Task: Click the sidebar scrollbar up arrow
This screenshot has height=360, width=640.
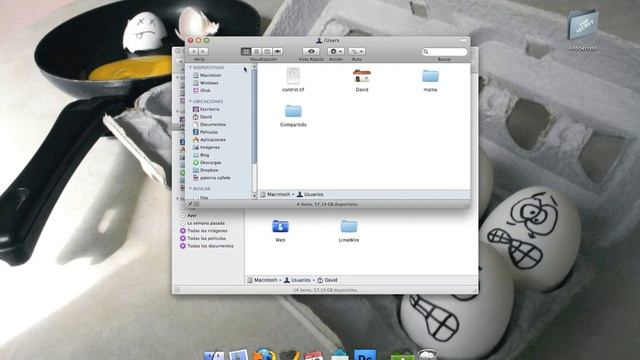Action: tap(254, 67)
